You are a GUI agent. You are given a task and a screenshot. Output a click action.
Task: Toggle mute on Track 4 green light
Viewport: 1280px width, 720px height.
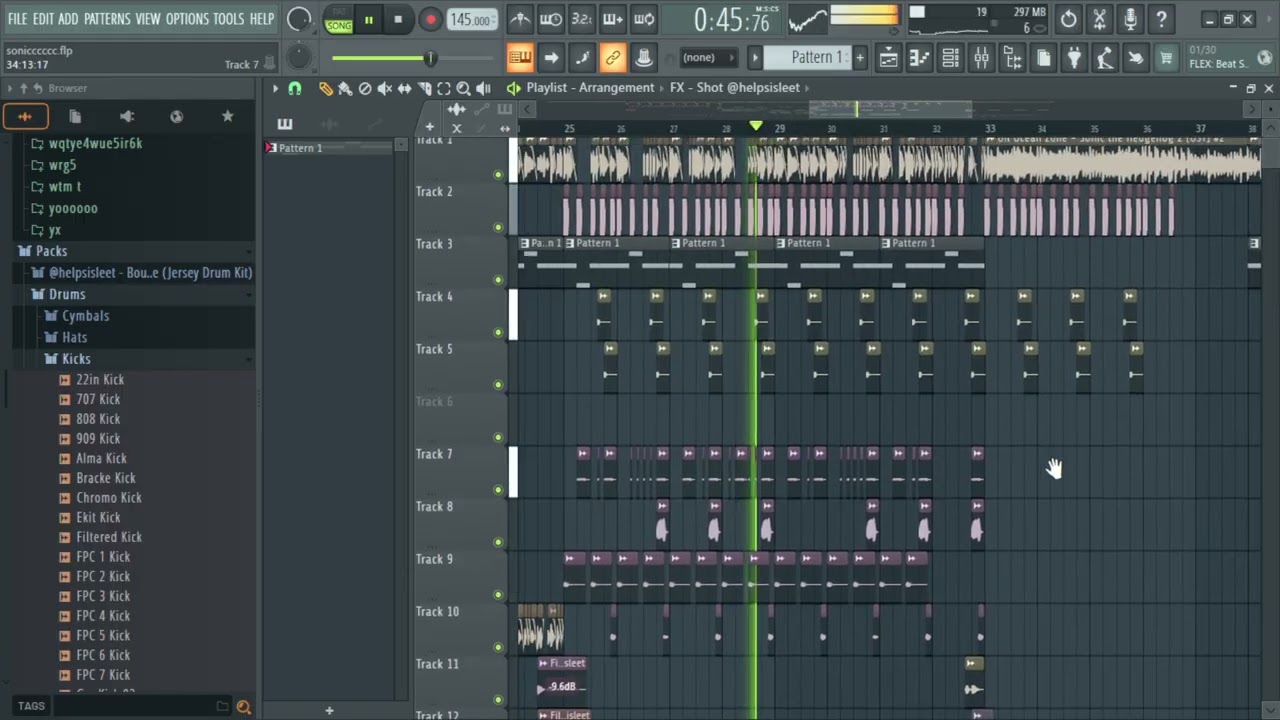(x=498, y=332)
